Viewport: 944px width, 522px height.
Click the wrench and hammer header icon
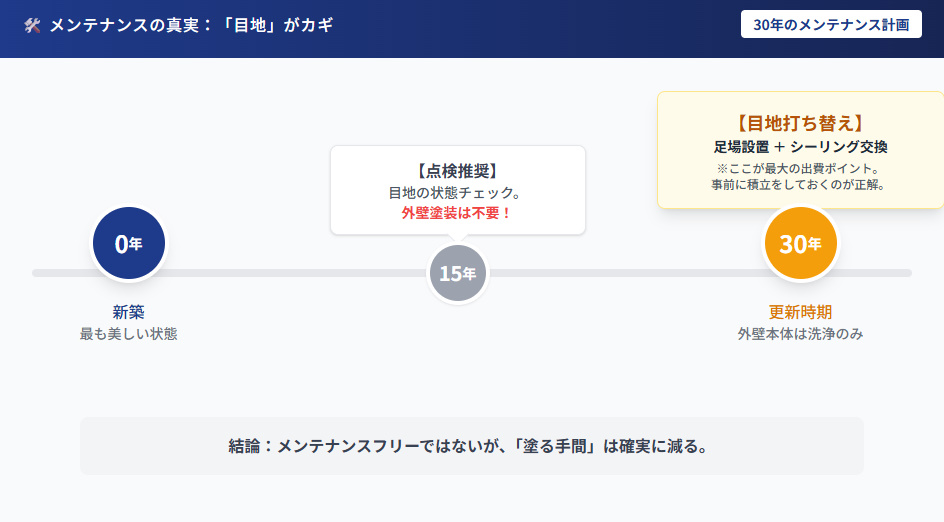pyautogui.click(x=32, y=25)
